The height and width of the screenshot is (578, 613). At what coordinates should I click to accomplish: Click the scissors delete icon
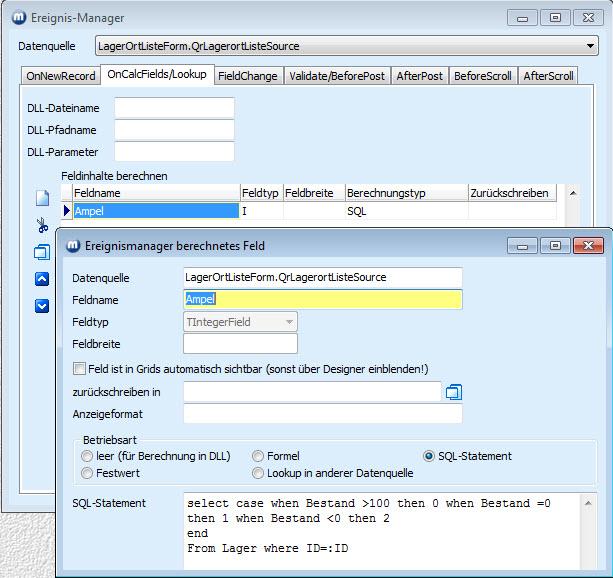[x=42, y=226]
